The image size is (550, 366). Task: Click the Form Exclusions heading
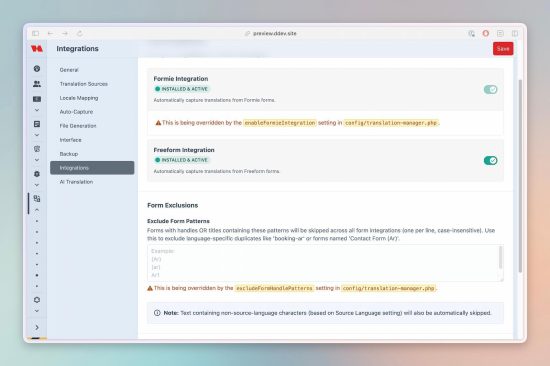(x=173, y=205)
